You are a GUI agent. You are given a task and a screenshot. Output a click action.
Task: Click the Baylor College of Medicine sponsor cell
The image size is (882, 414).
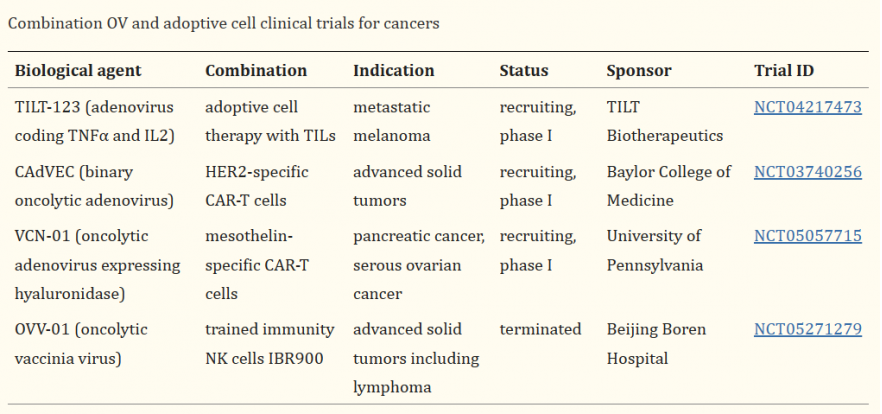668,186
